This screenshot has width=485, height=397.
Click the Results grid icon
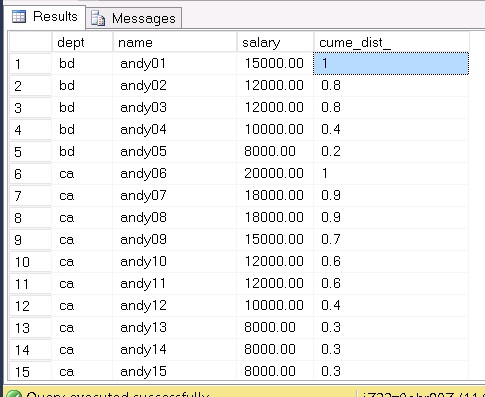click(x=19, y=17)
